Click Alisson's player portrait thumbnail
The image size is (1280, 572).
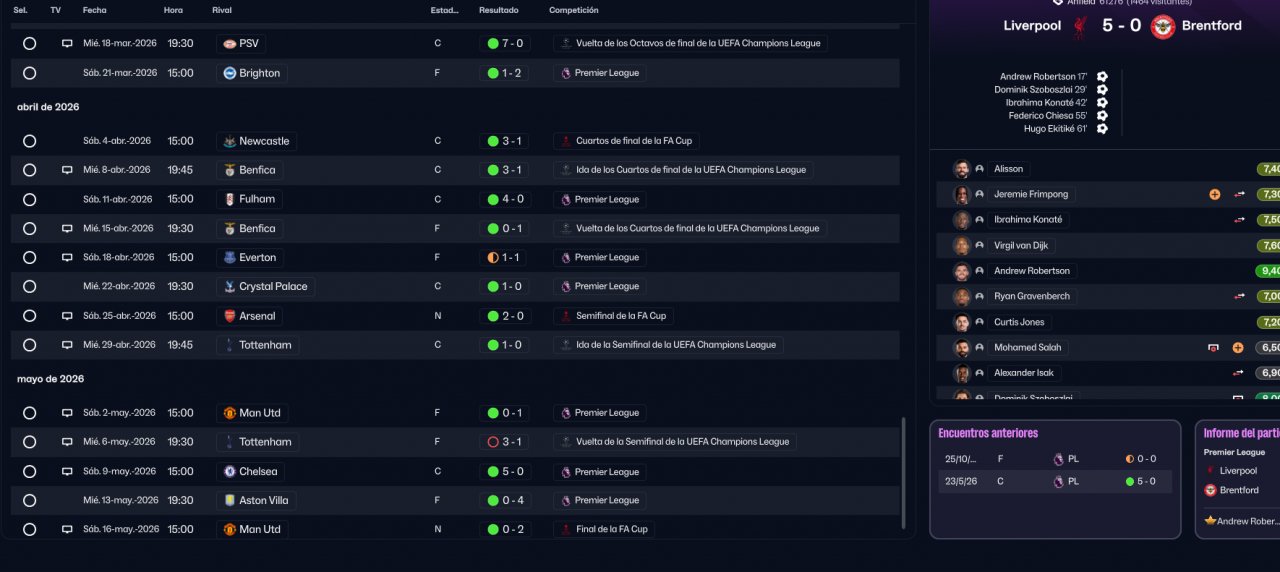point(962,169)
